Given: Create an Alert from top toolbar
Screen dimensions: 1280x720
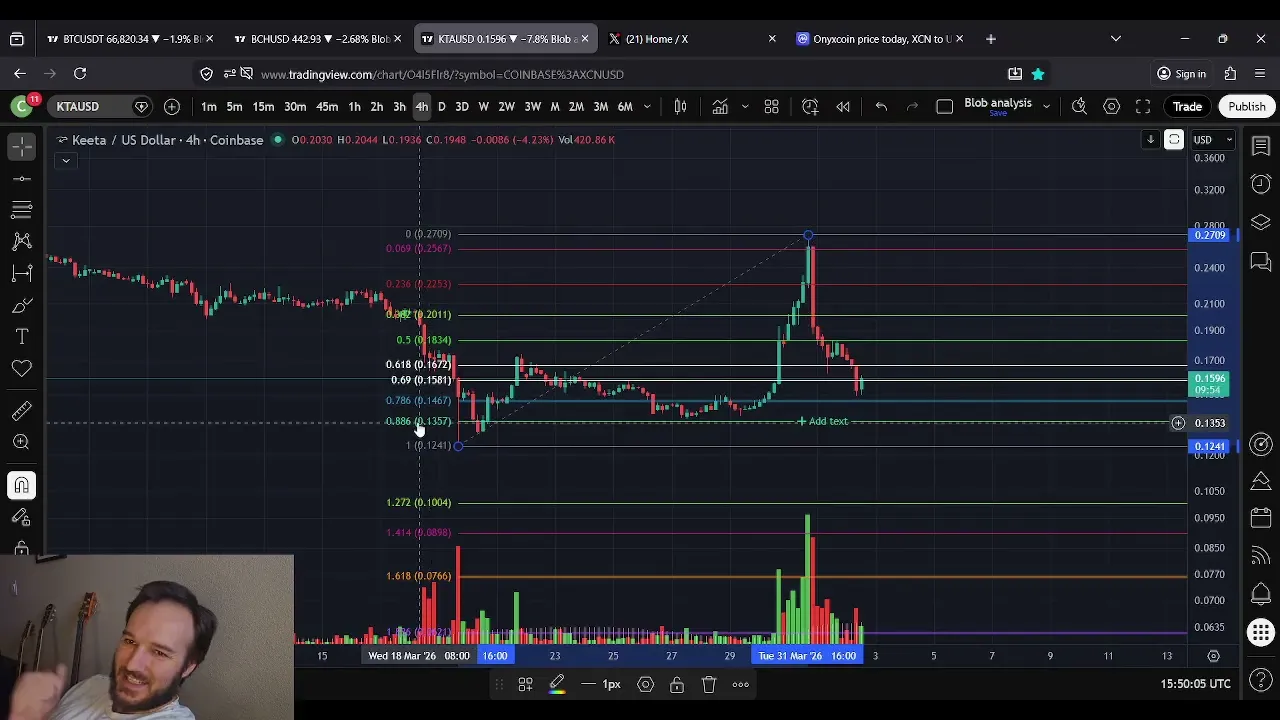Looking at the screenshot, I should [810, 107].
